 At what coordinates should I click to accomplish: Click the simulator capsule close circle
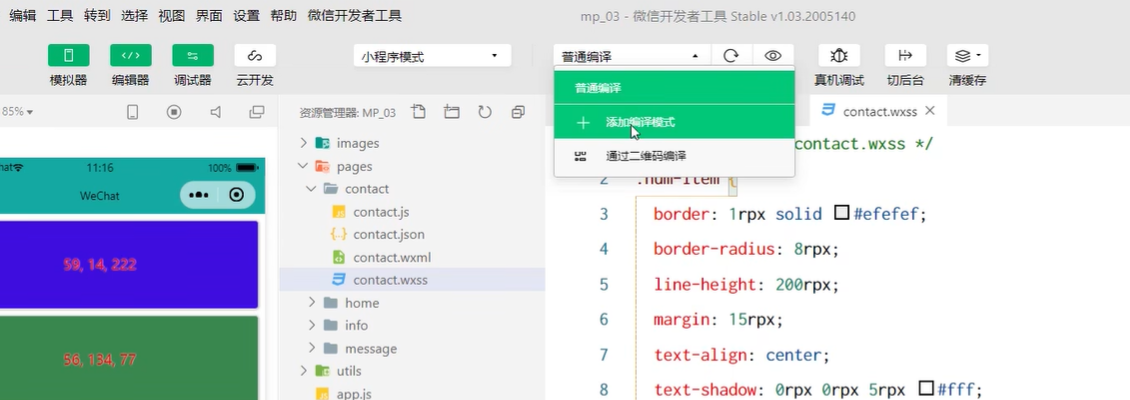coord(236,195)
